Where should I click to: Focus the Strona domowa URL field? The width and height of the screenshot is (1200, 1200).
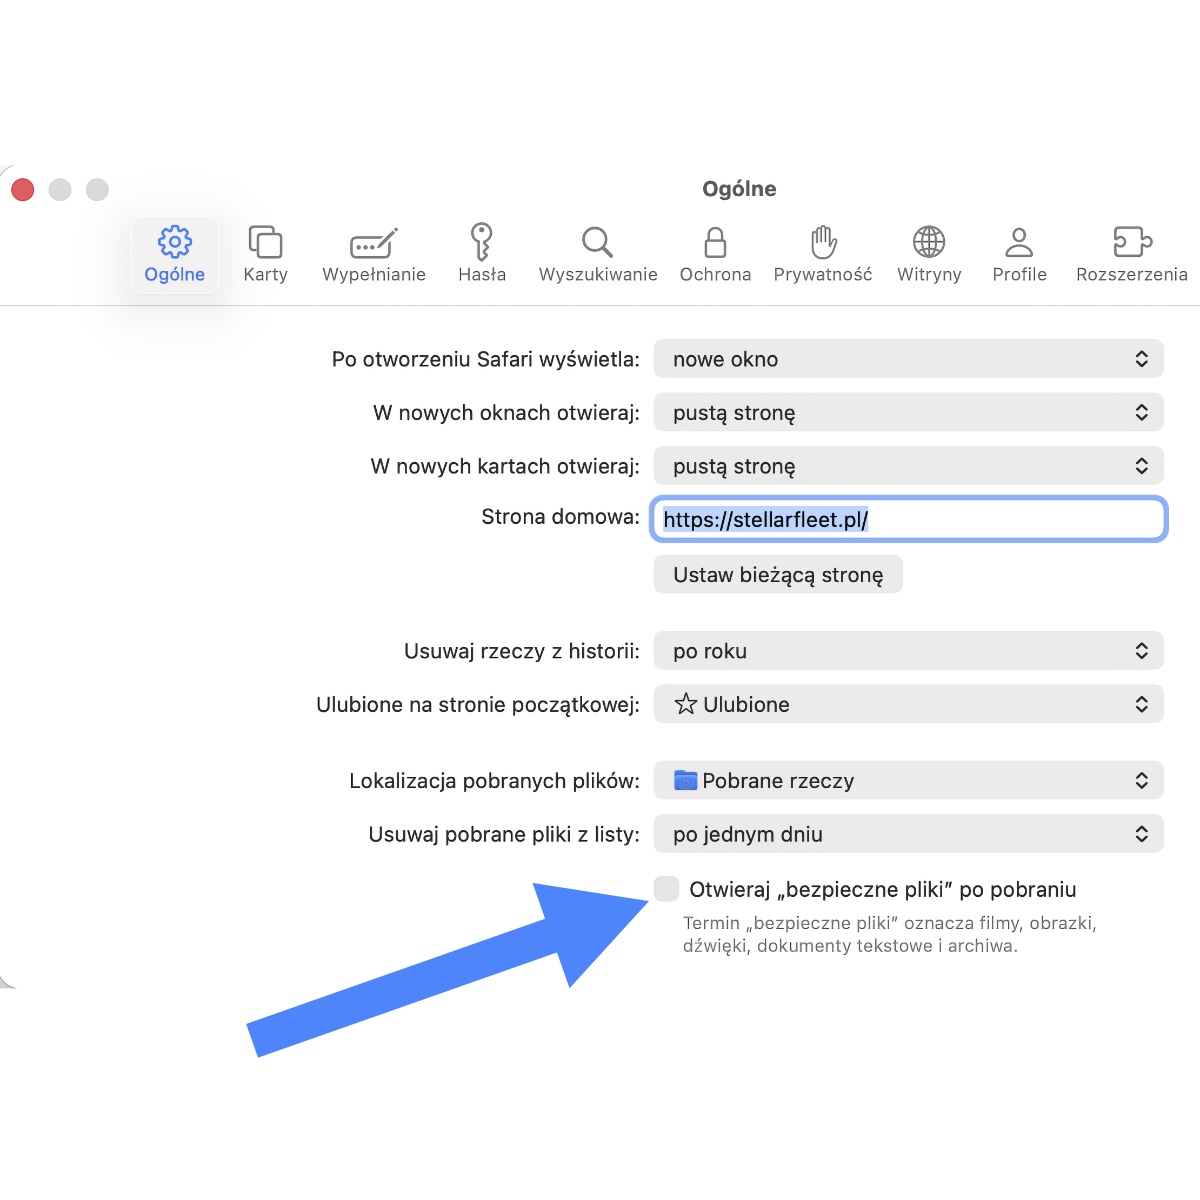(x=909, y=519)
